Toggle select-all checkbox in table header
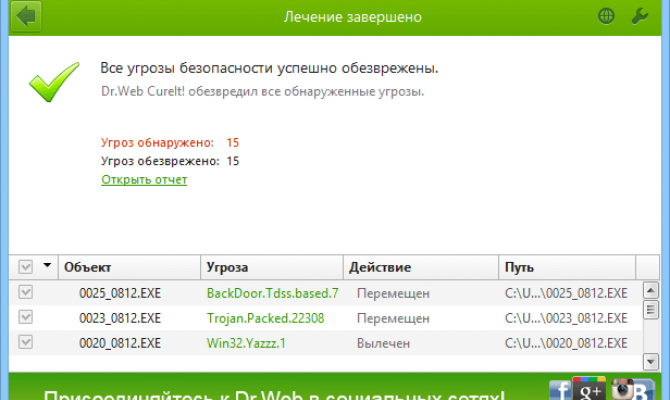Screen dimensions: 670x400 pyautogui.click(x=26, y=267)
